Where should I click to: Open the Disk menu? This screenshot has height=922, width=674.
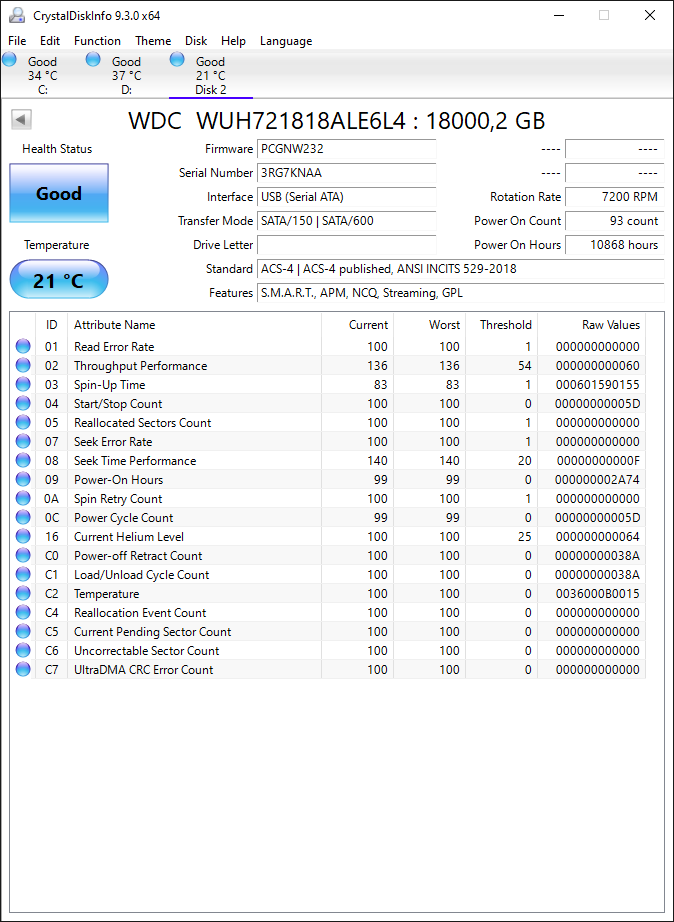196,41
